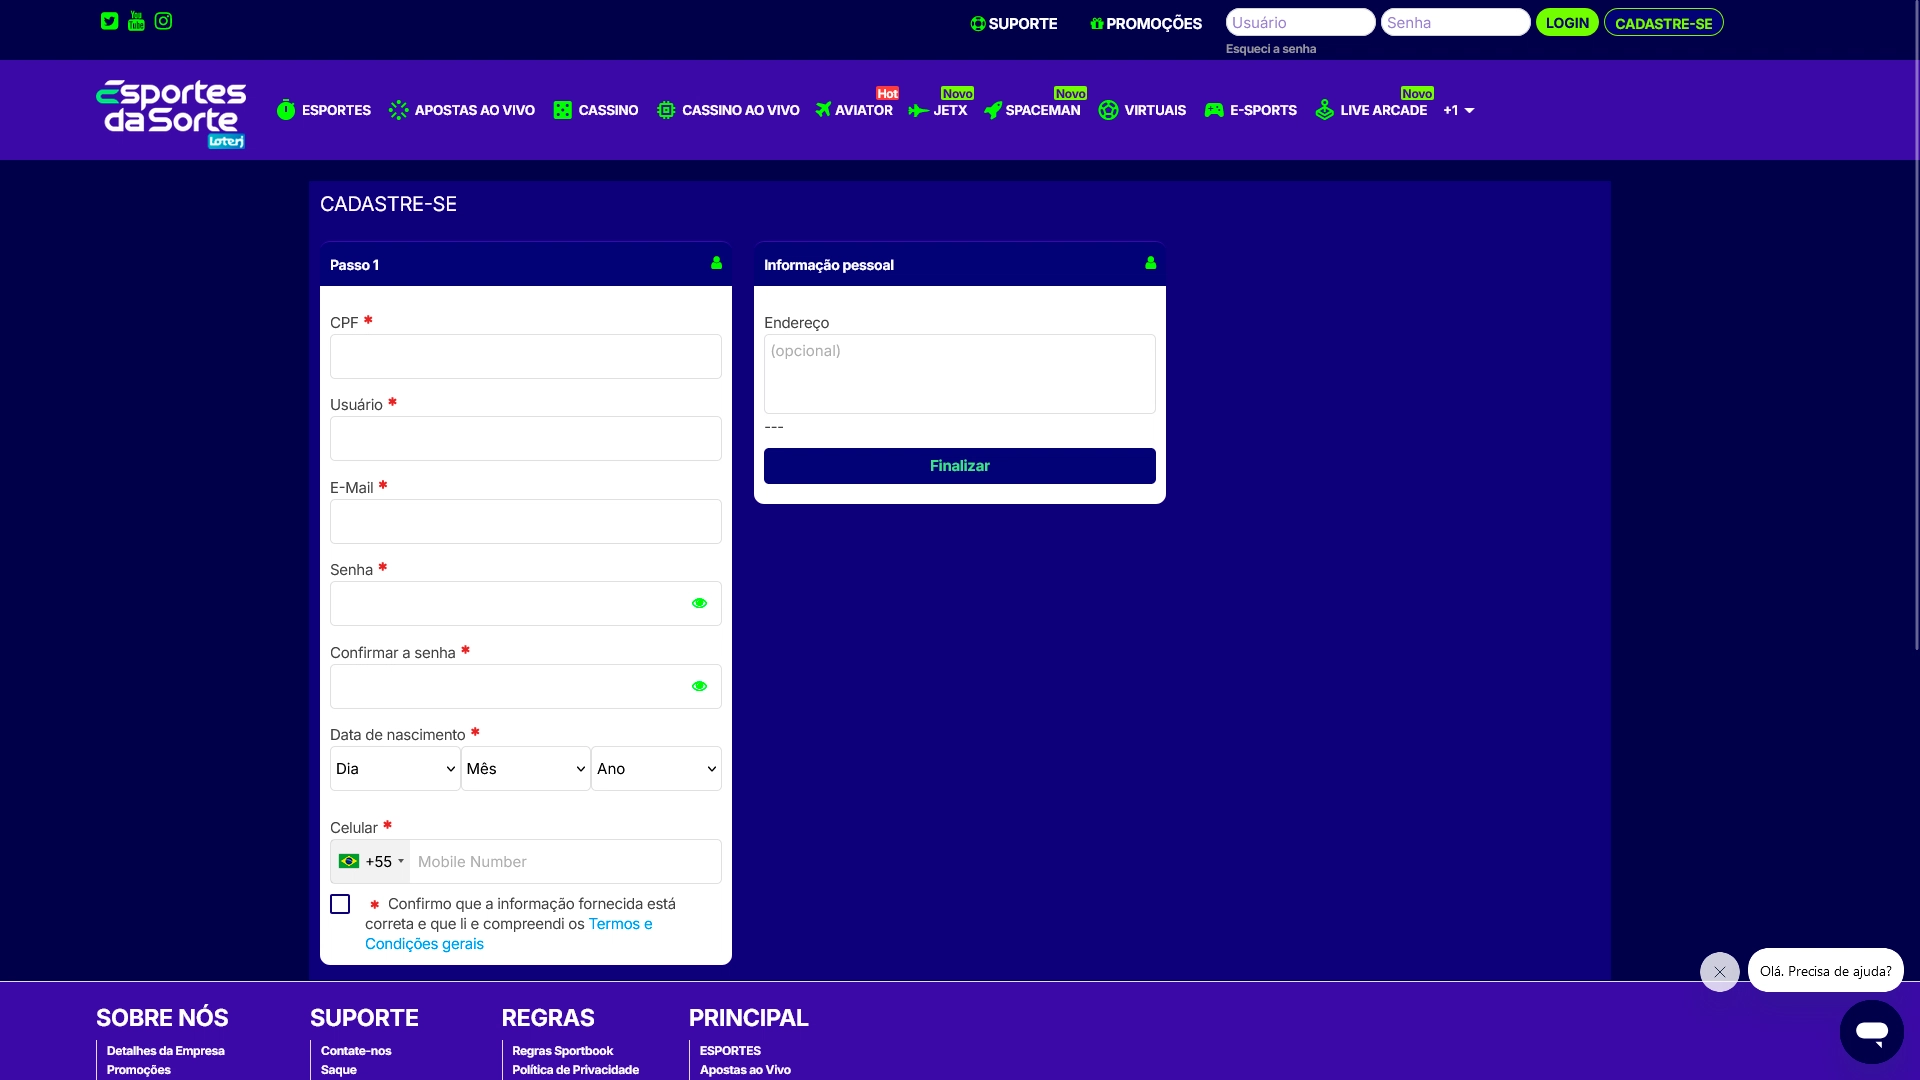Focus the Endereço optional textarea
This screenshot has width=1920, height=1080.
pos(959,374)
